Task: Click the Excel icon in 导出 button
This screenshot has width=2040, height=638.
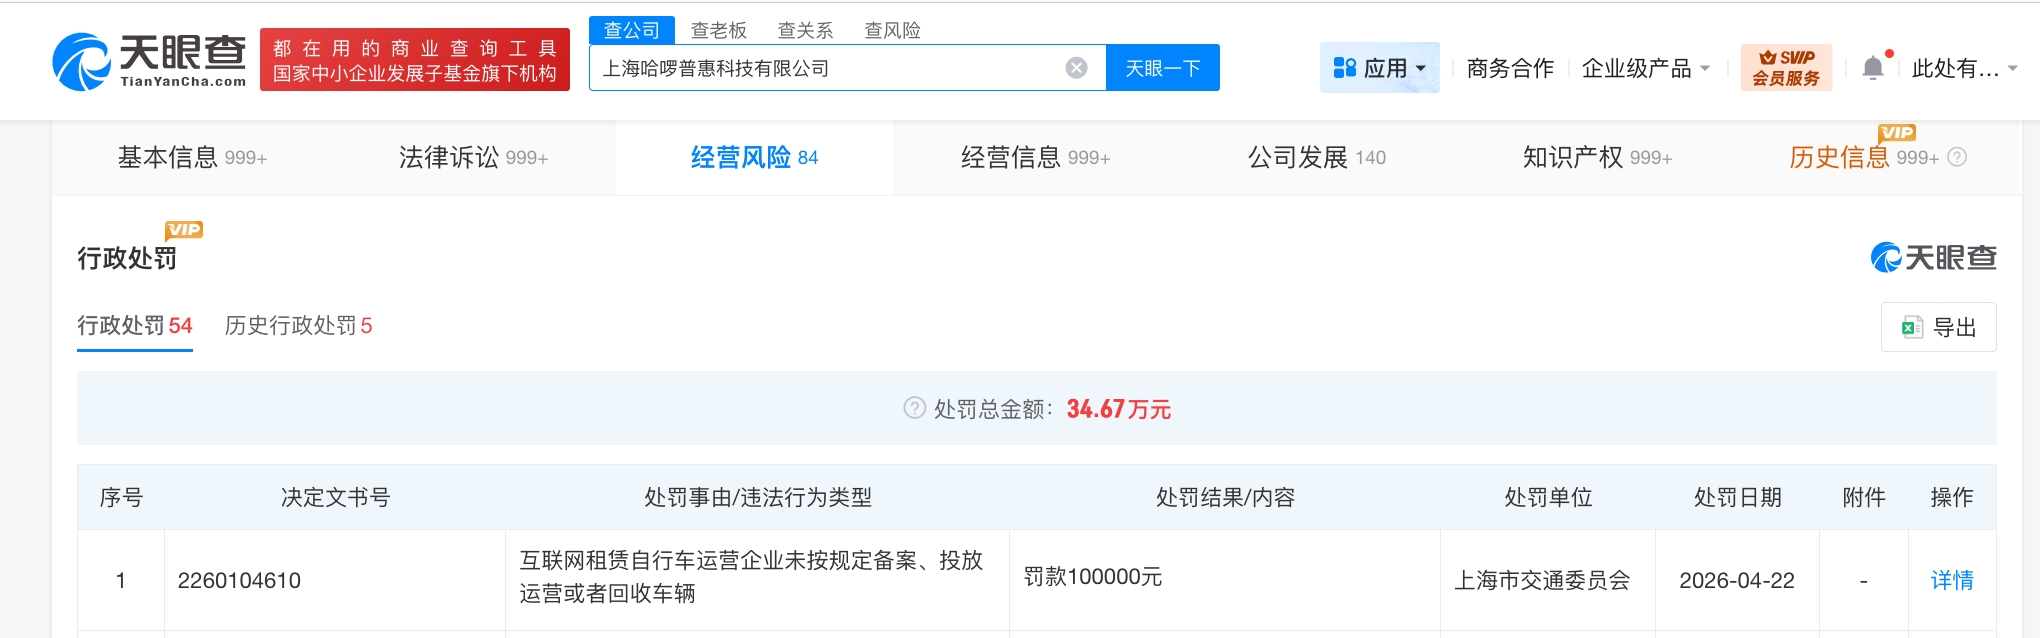Action: pos(1912,327)
